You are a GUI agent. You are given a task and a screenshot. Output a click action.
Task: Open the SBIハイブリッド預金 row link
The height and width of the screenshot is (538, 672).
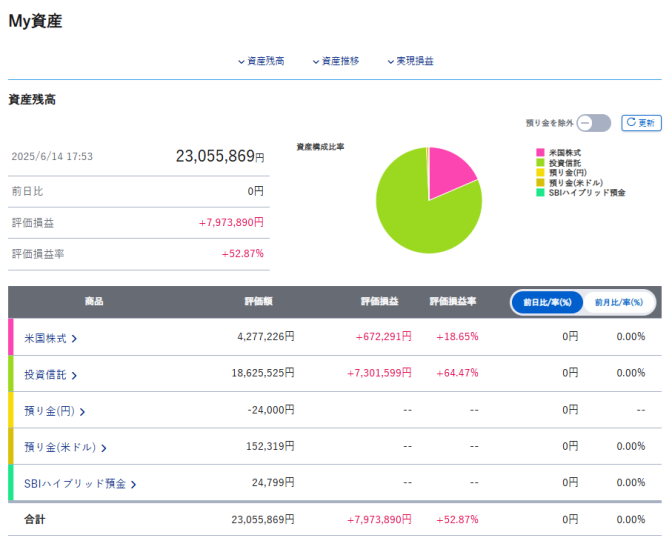tap(80, 484)
